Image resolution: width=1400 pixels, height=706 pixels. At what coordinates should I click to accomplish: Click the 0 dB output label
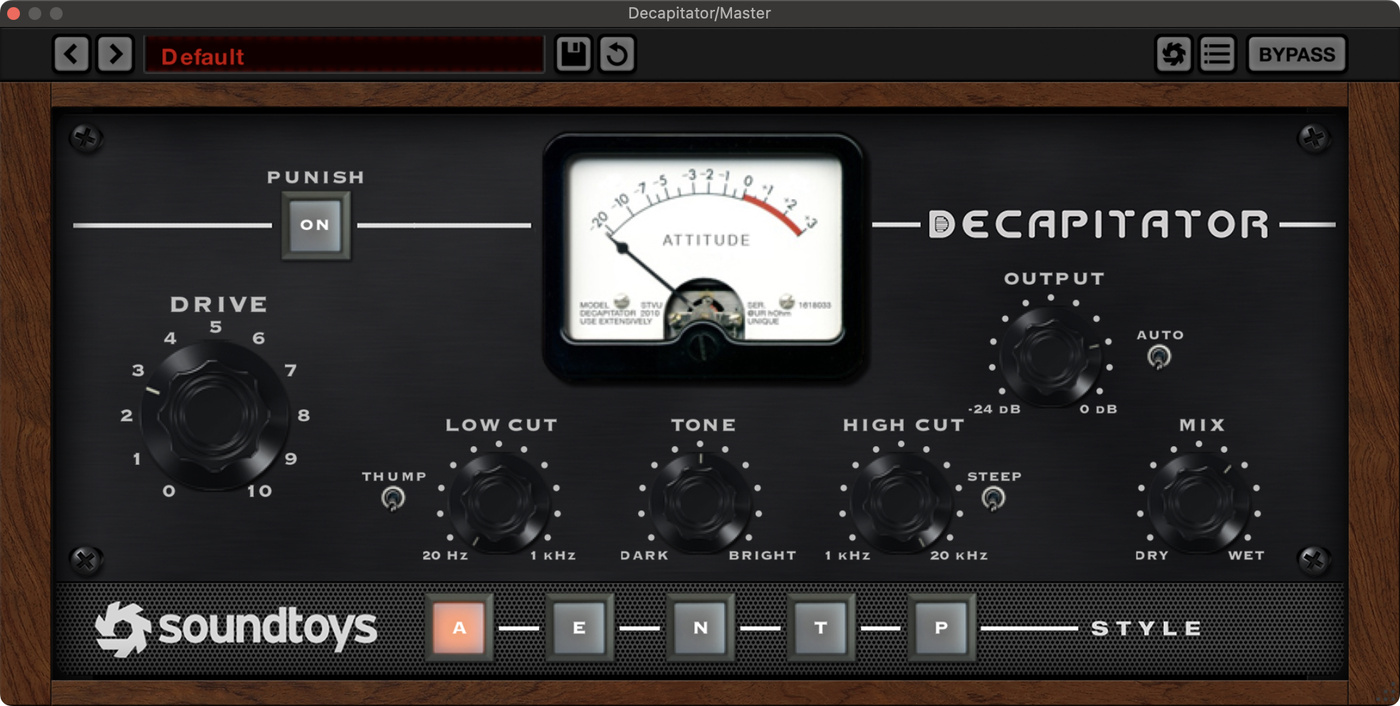pyautogui.click(x=1098, y=409)
